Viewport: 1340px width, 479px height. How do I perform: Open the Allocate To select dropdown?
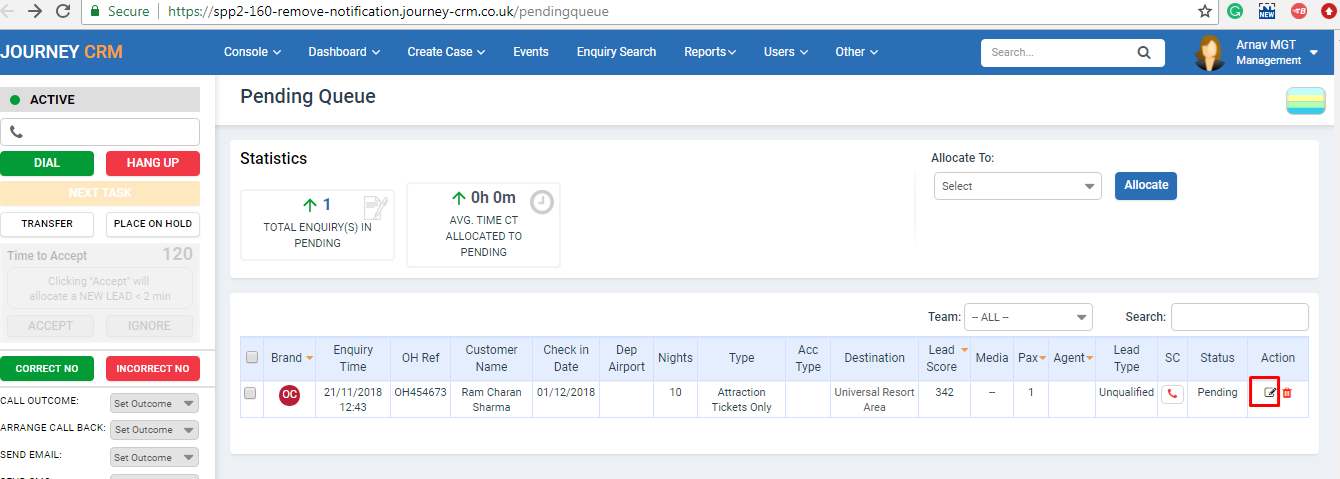pos(1017,186)
